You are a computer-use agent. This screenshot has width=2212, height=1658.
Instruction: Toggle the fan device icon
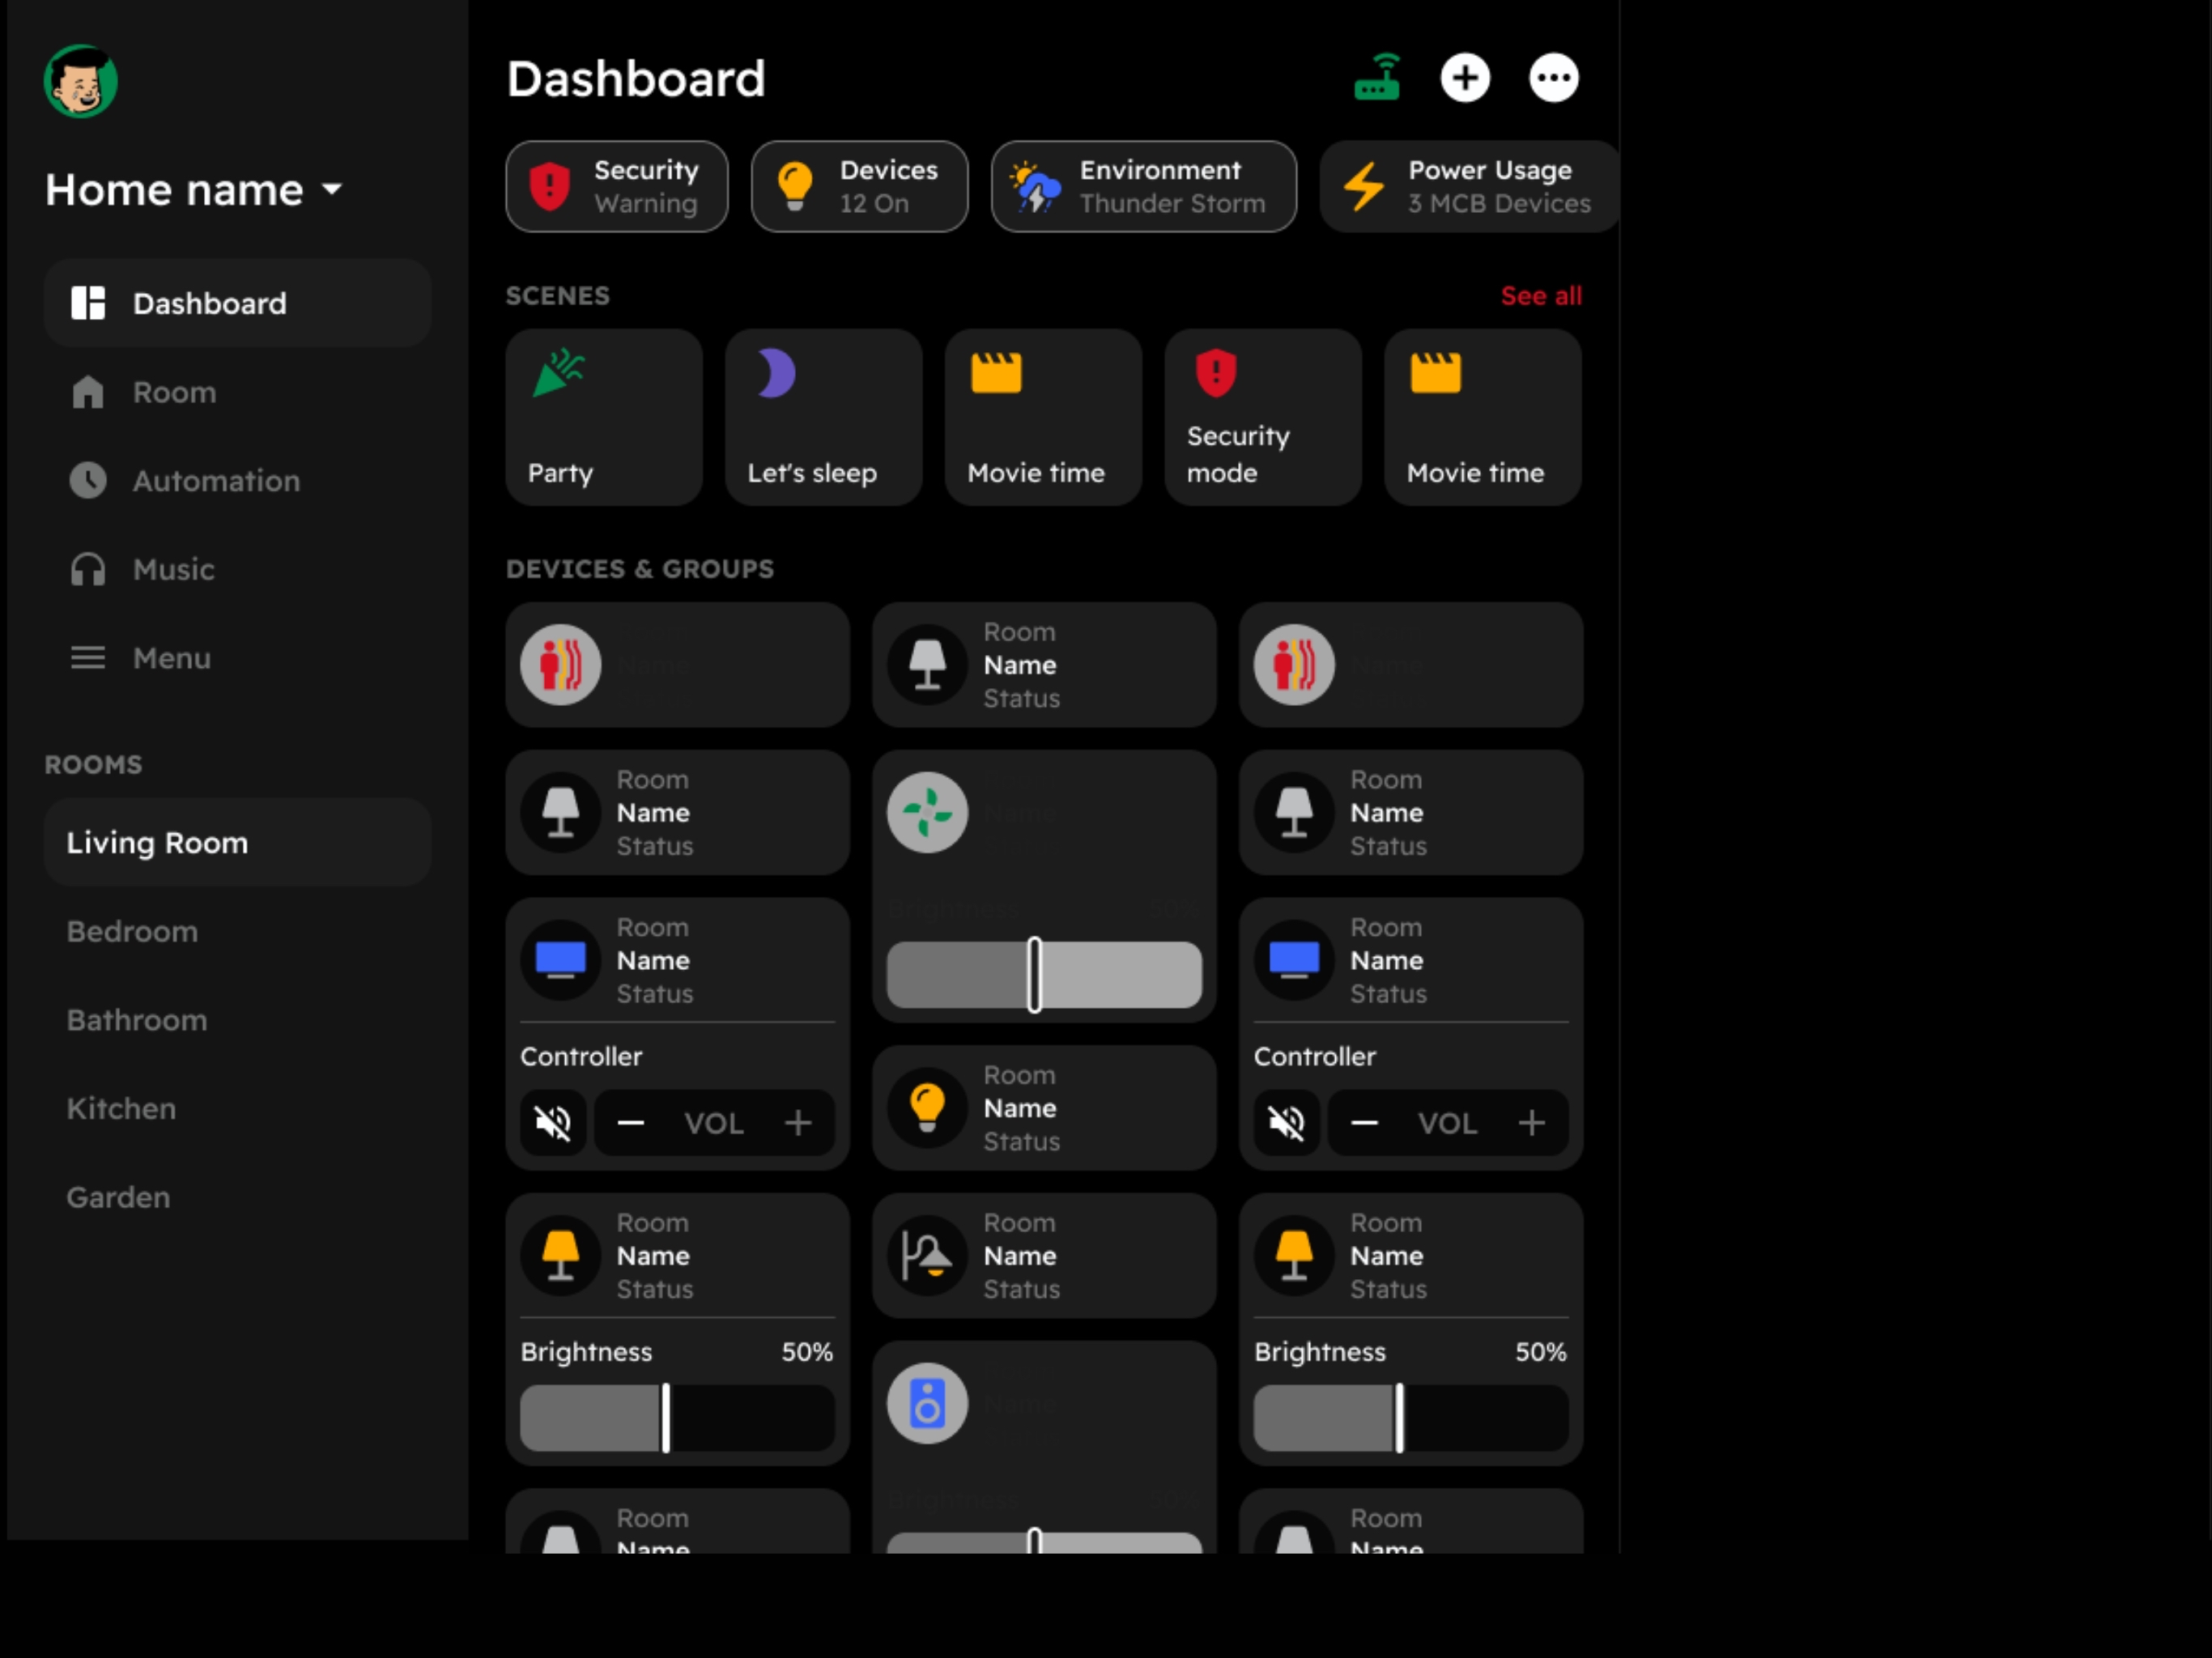point(928,813)
